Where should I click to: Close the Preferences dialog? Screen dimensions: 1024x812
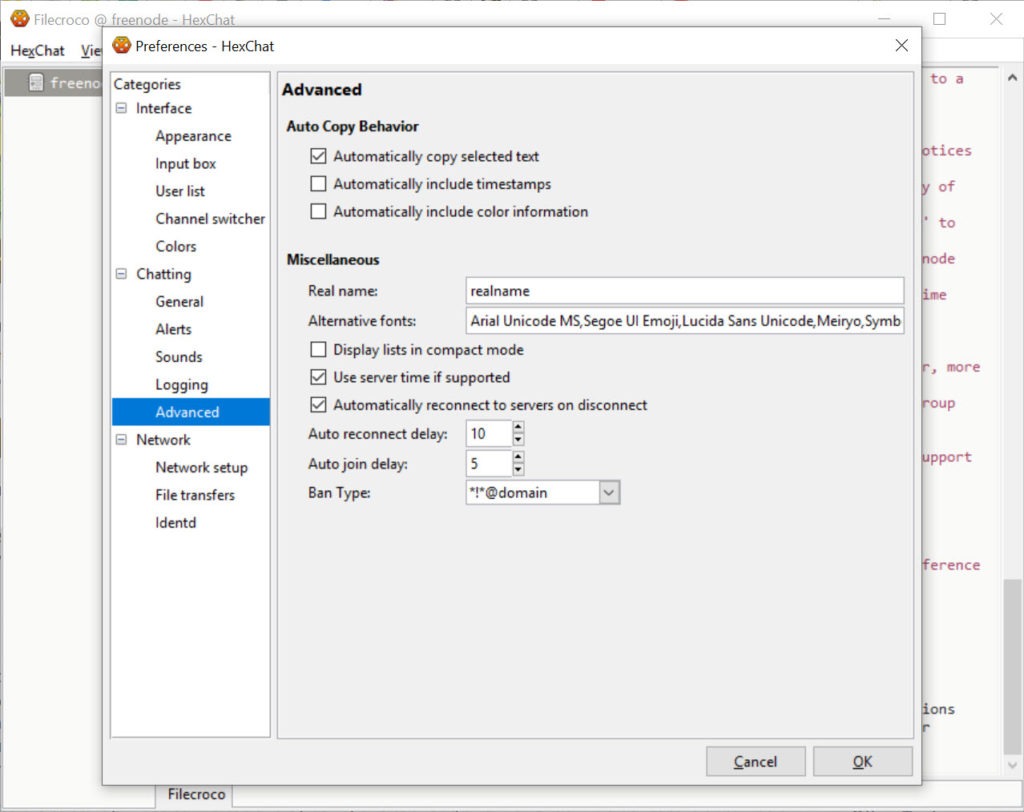901,45
